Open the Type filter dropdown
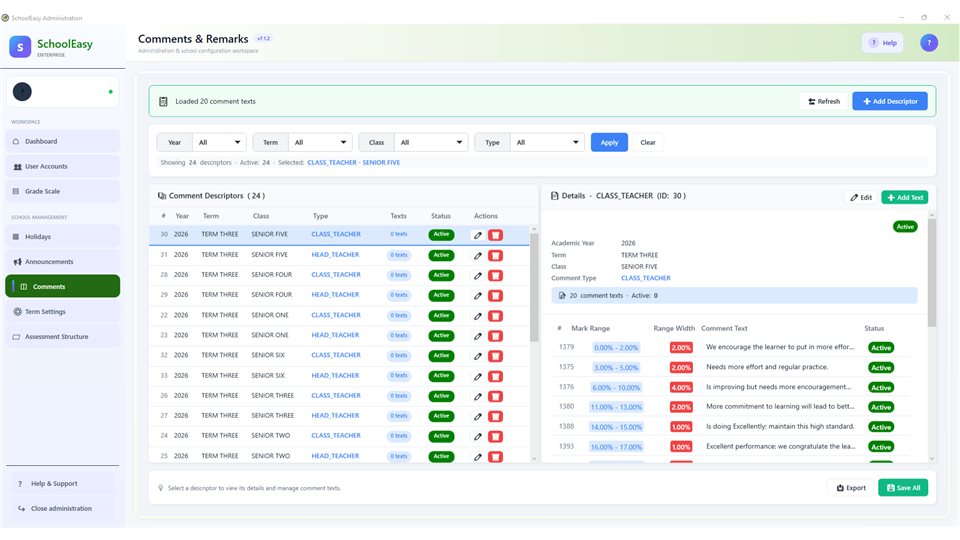 [x=547, y=142]
